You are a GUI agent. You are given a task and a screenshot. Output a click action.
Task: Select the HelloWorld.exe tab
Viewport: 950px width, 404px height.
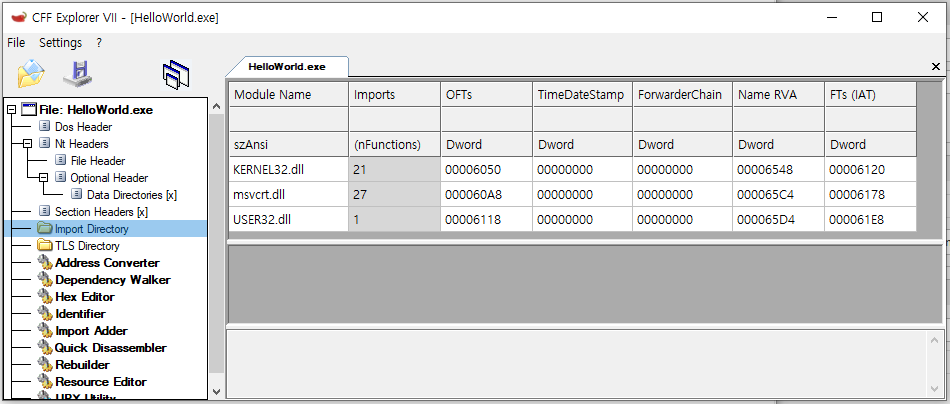click(287, 67)
